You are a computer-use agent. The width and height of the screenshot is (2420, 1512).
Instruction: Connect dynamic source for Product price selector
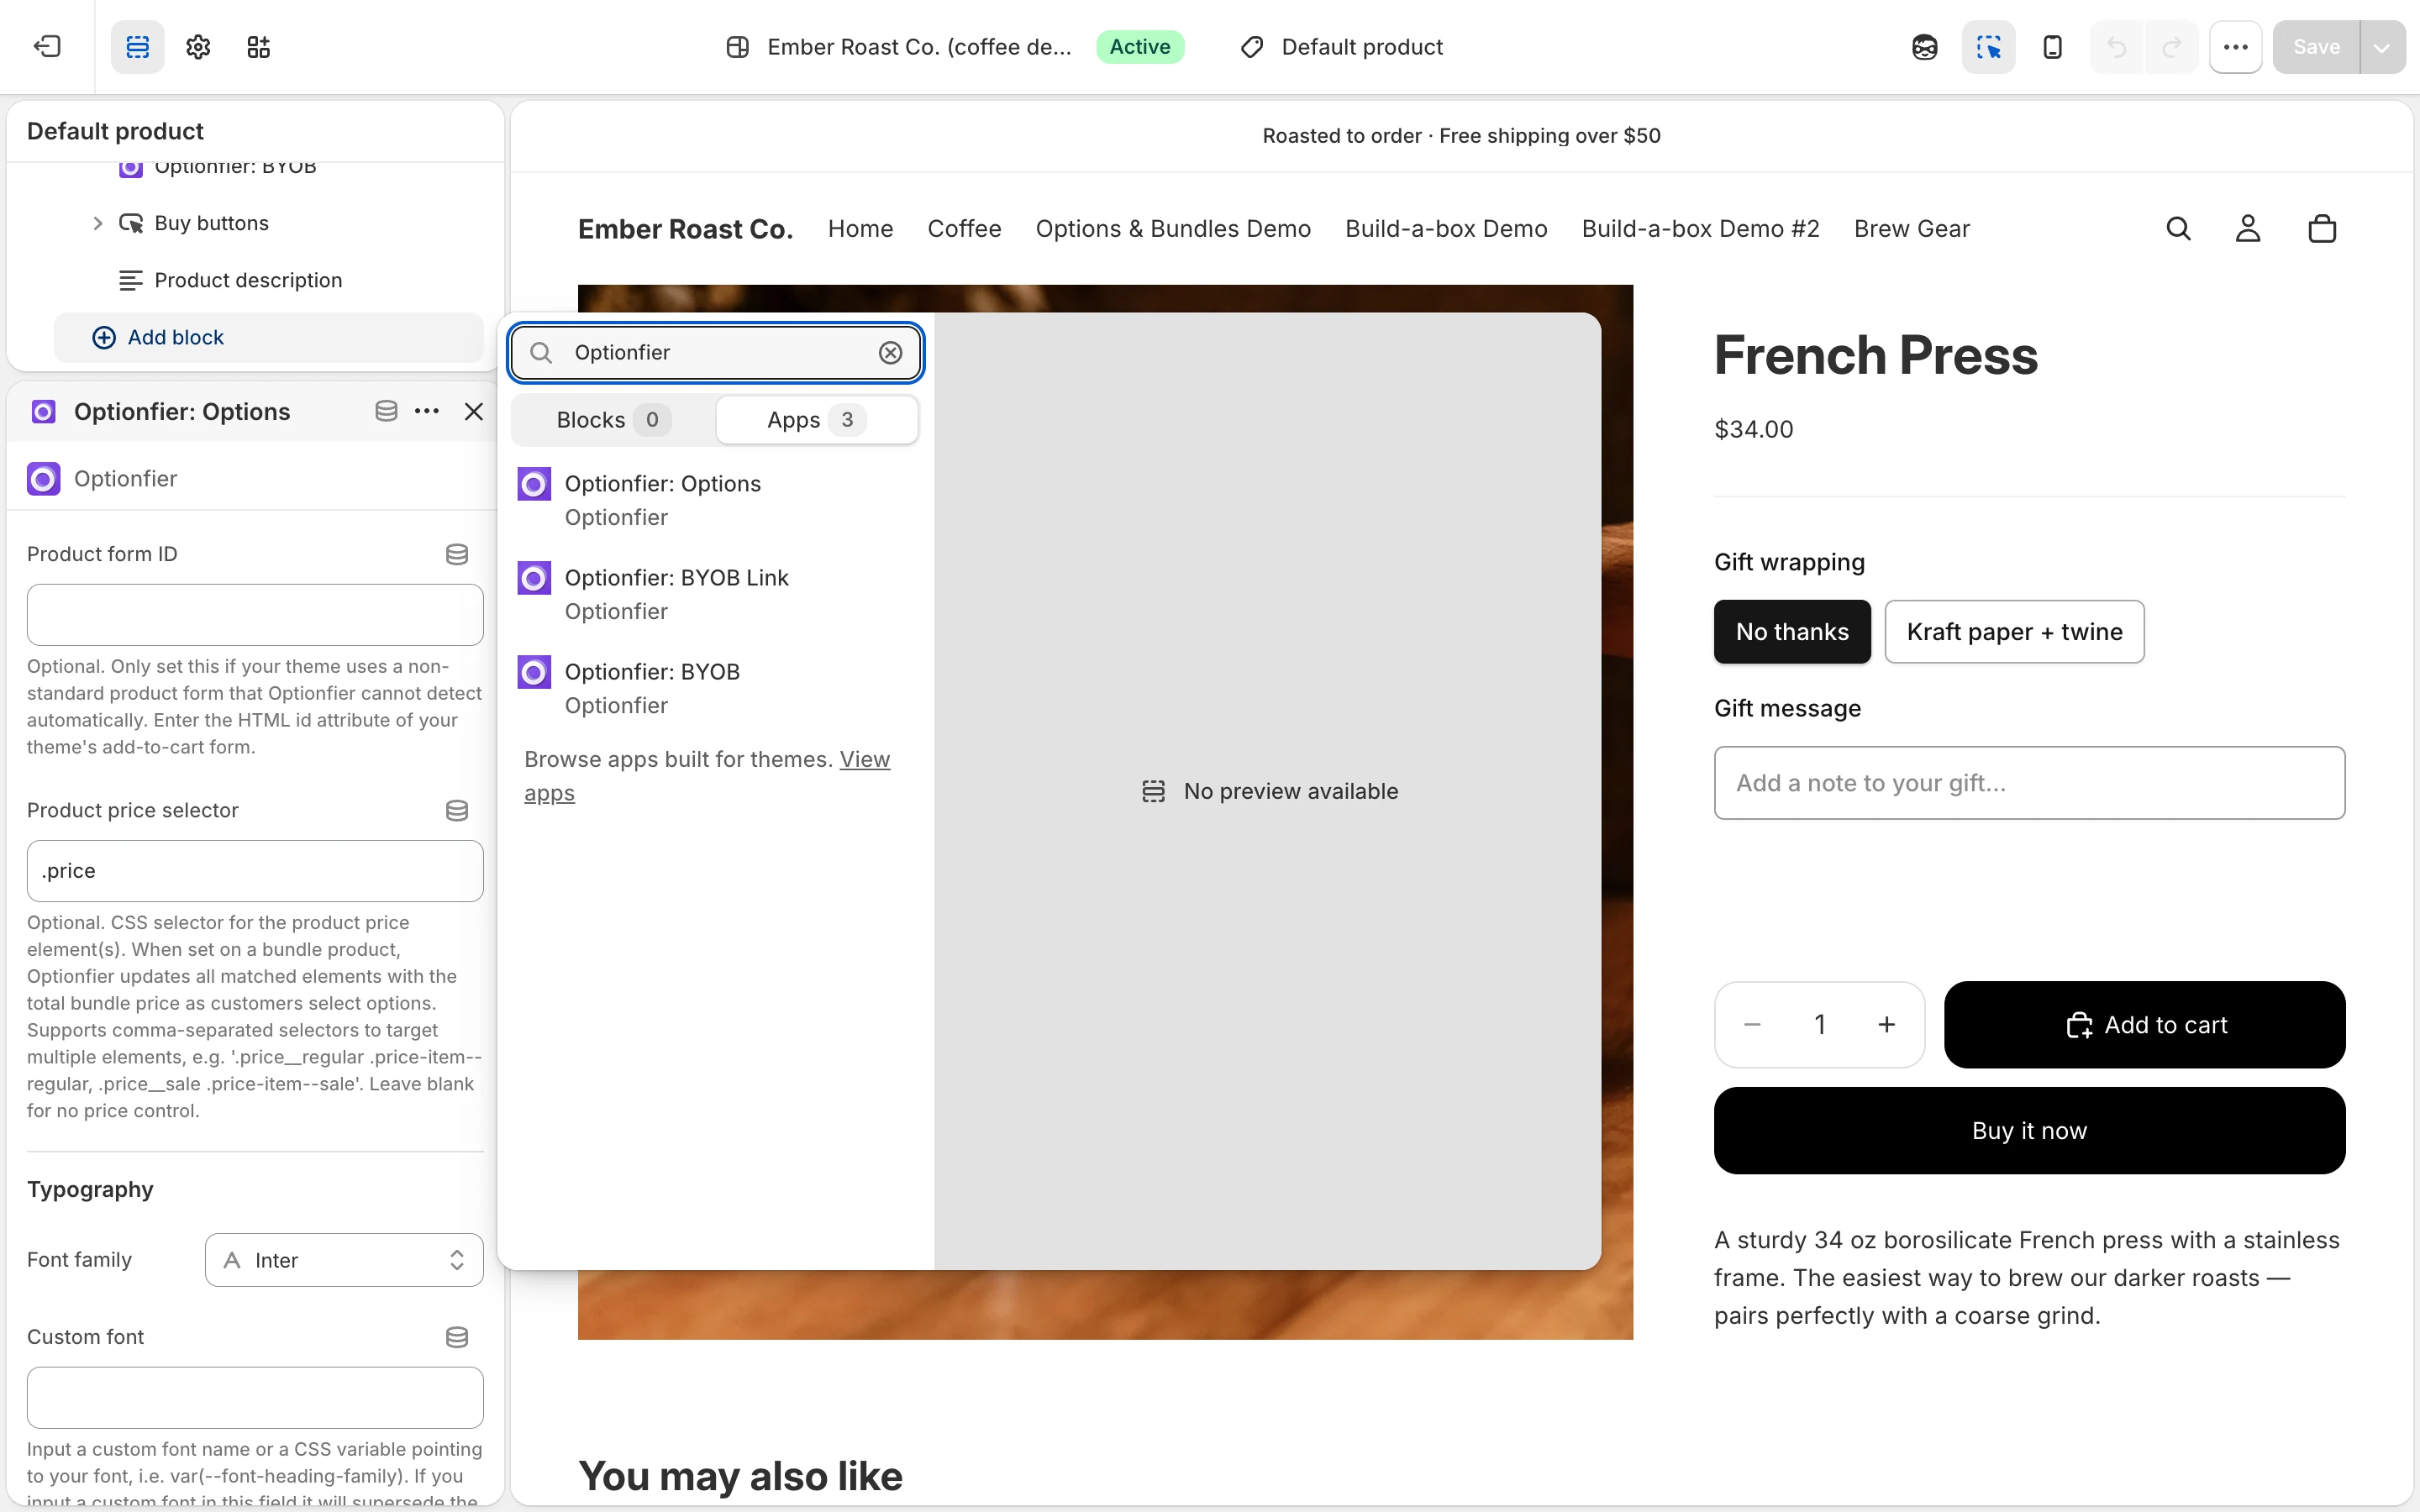457,810
